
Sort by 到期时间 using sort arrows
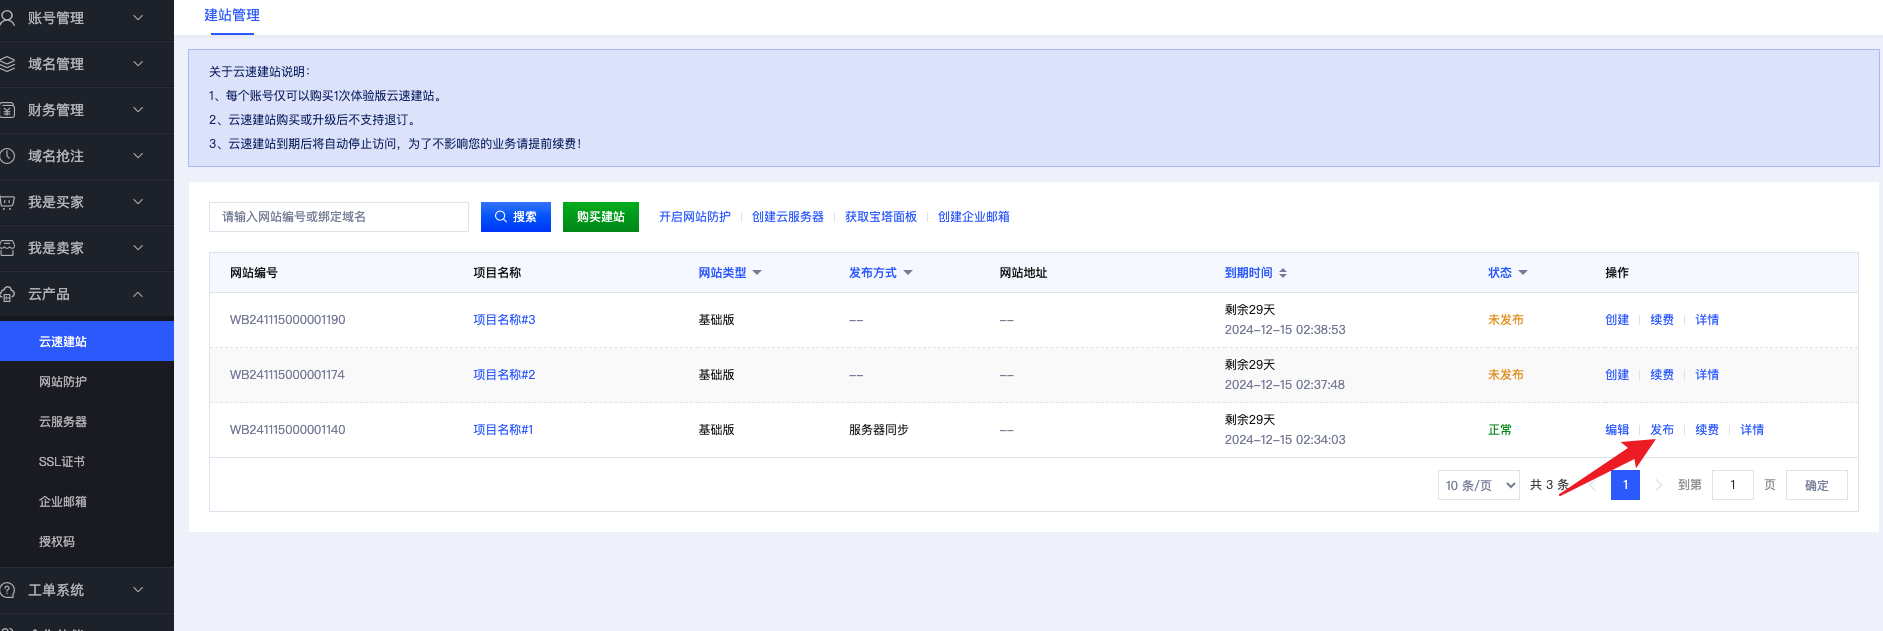[1283, 273]
